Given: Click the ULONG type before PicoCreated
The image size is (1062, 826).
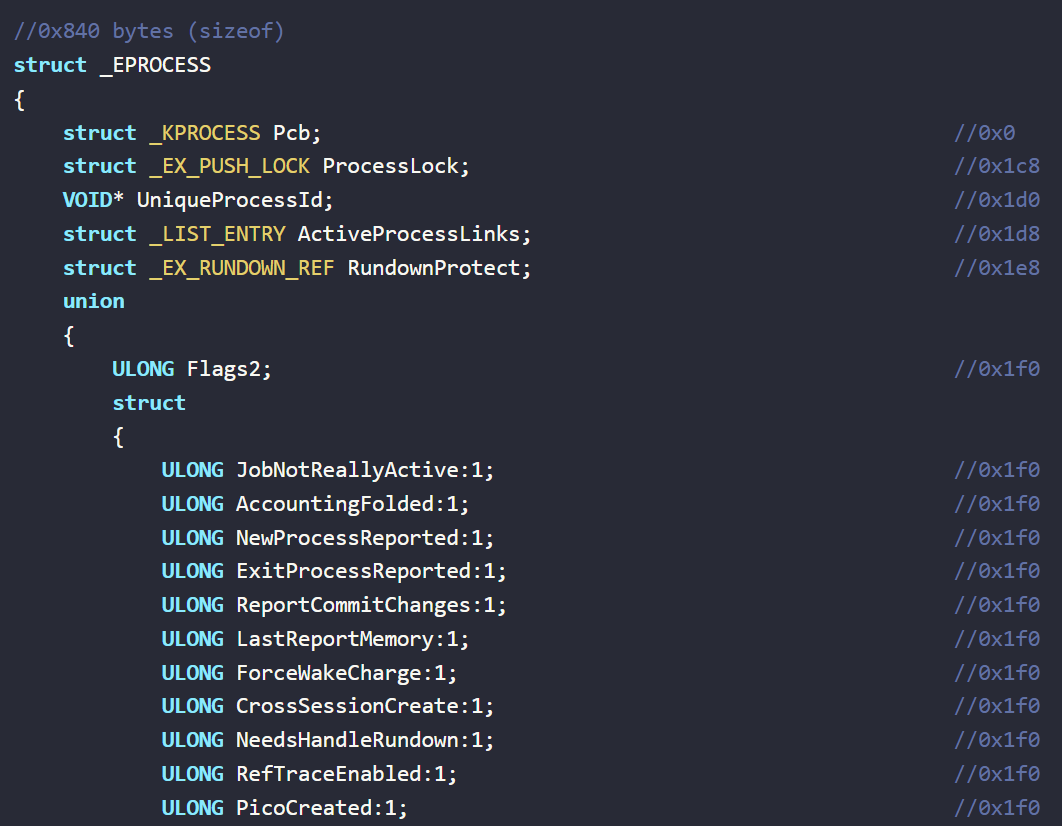Looking at the screenshot, I should pyautogui.click(x=192, y=808).
